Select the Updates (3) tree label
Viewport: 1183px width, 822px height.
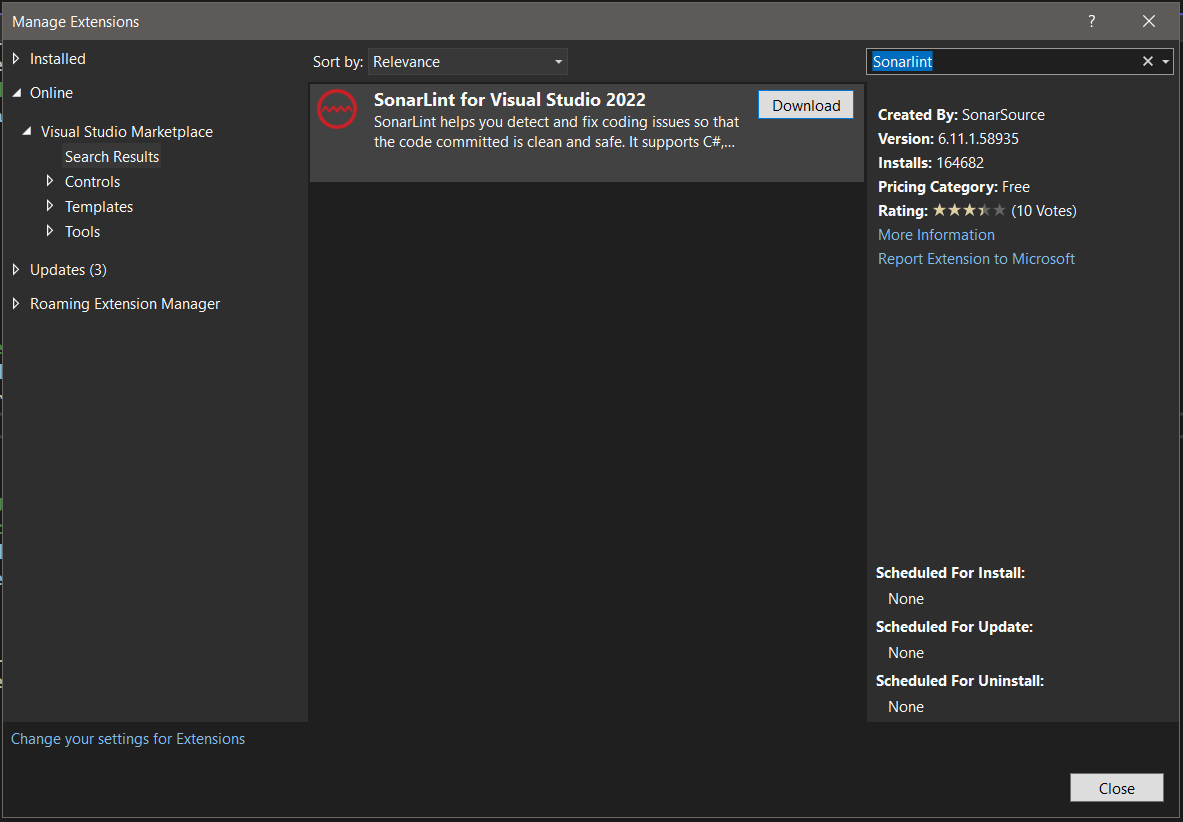point(68,270)
